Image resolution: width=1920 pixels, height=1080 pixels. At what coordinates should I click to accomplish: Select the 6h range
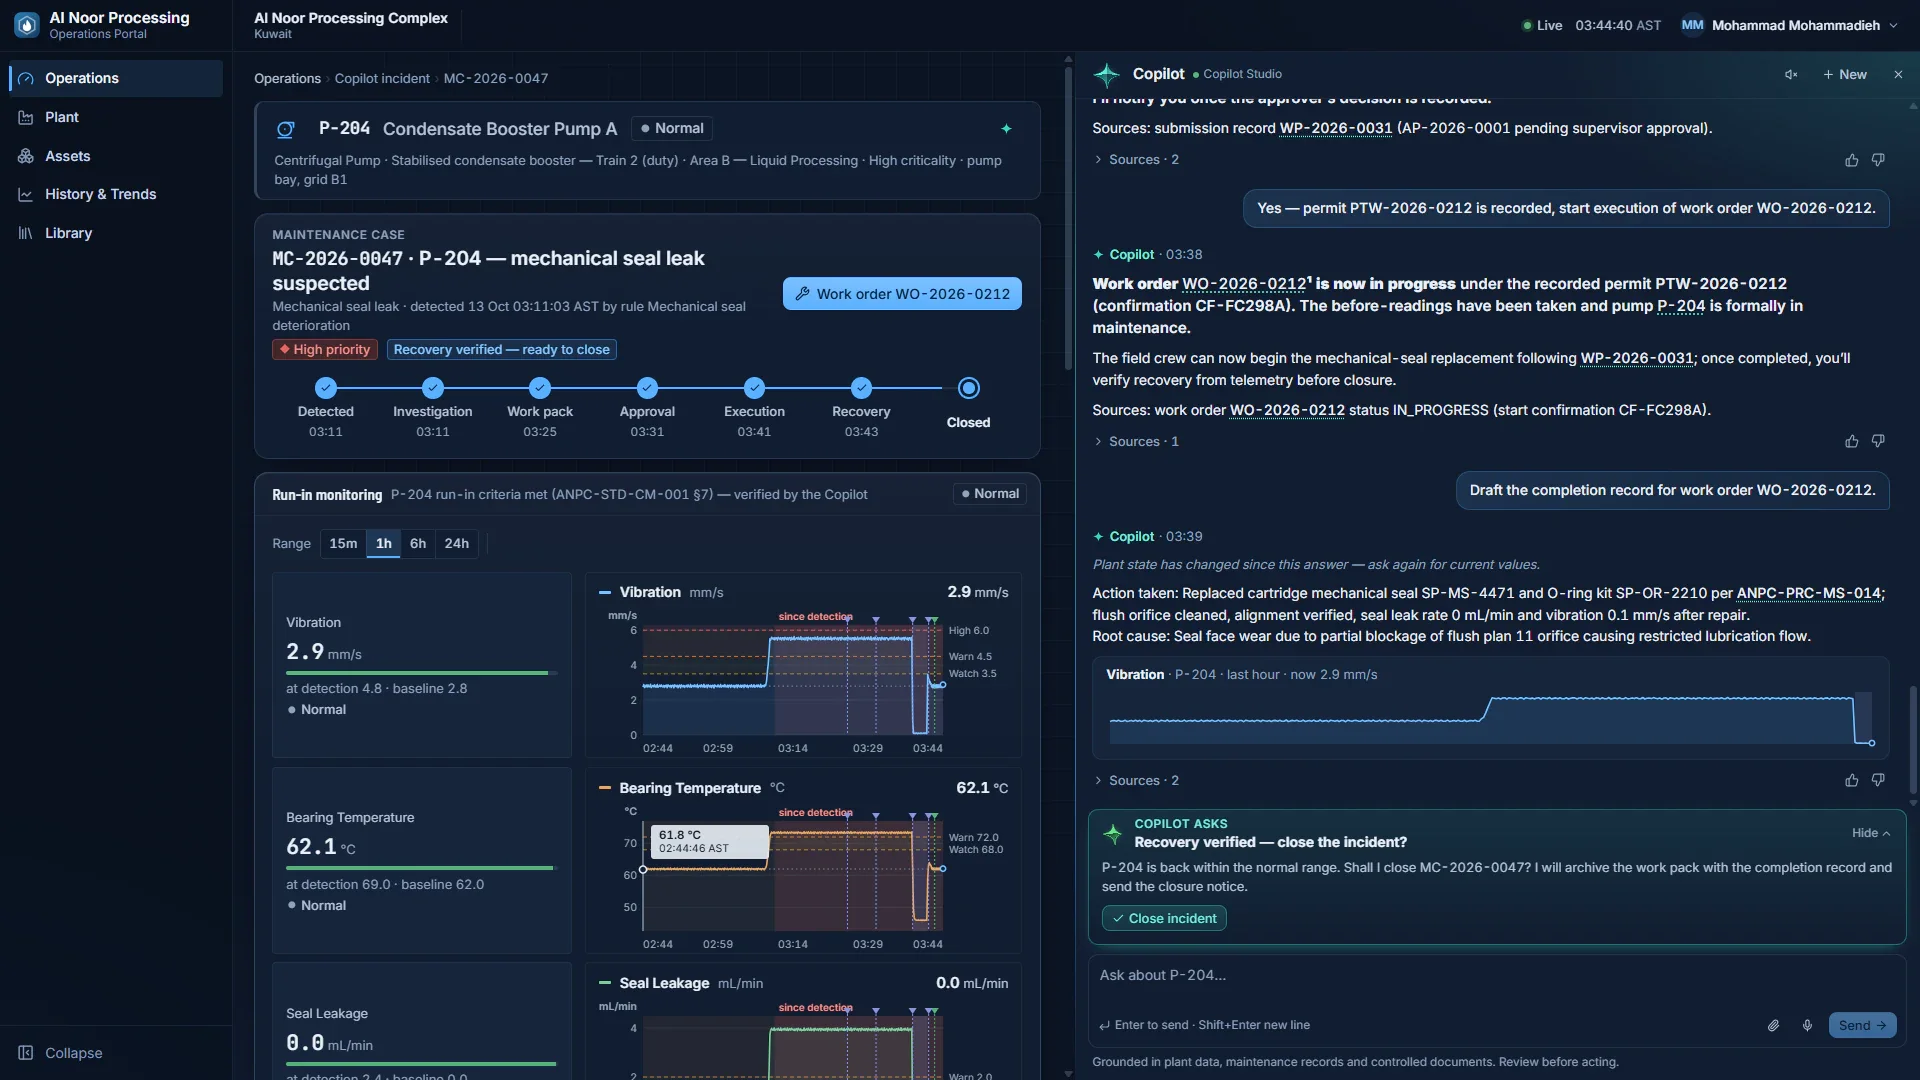(418, 543)
